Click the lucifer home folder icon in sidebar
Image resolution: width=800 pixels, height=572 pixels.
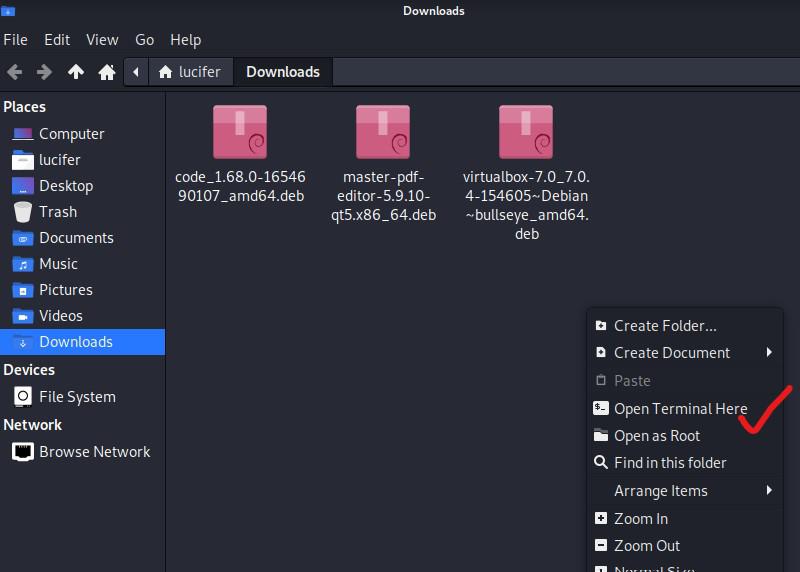click(22, 160)
